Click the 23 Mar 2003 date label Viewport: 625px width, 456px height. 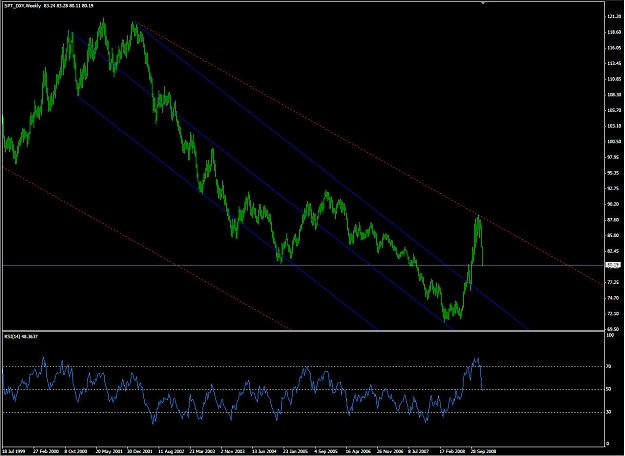[x=202, y=451]
